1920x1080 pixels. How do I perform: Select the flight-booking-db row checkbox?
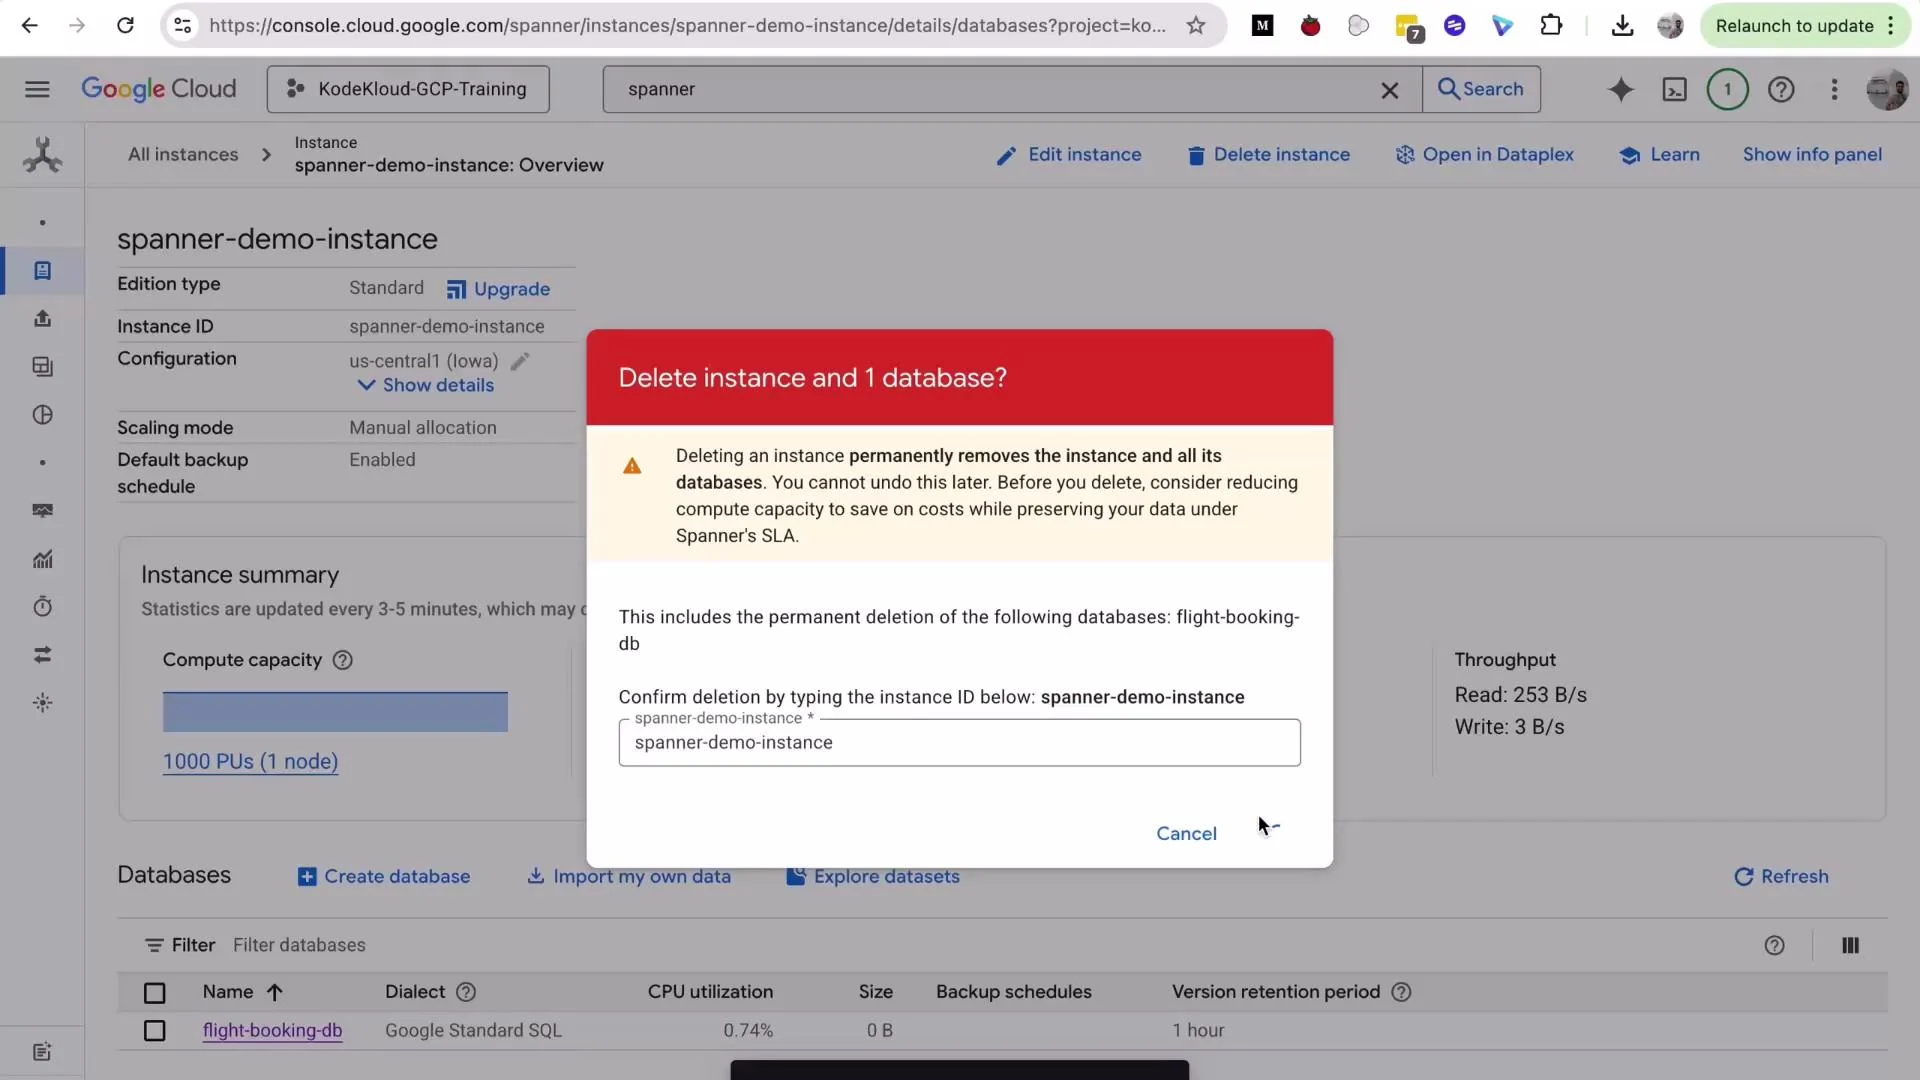(x=154, y=1030)
